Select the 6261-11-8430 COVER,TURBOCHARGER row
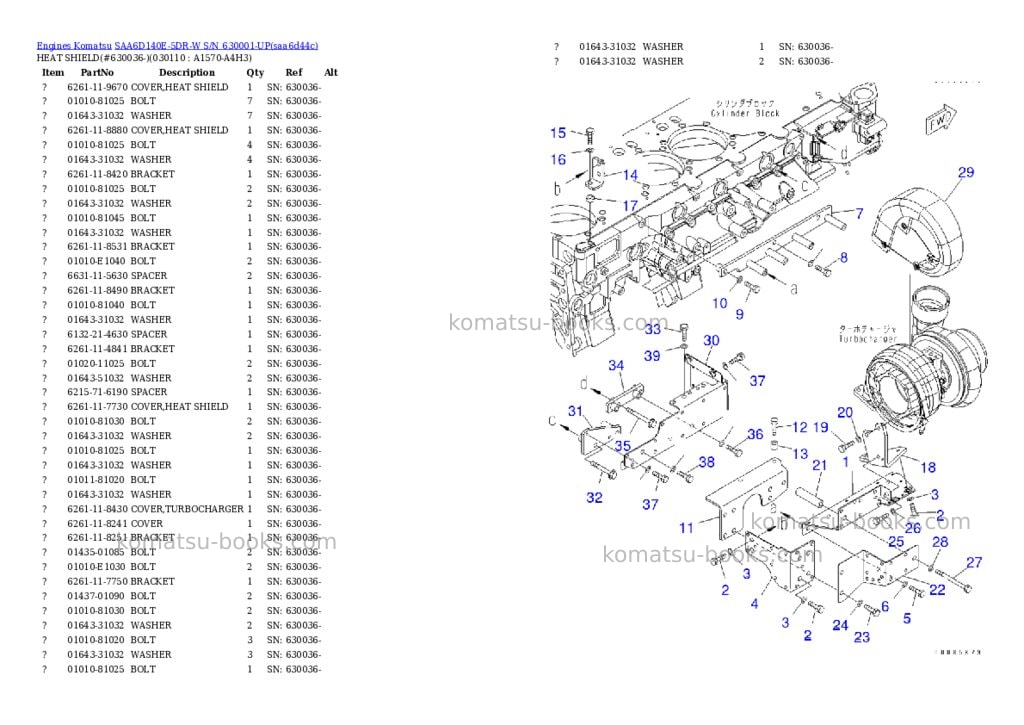 pyautogui.click(x=183, y=509)
